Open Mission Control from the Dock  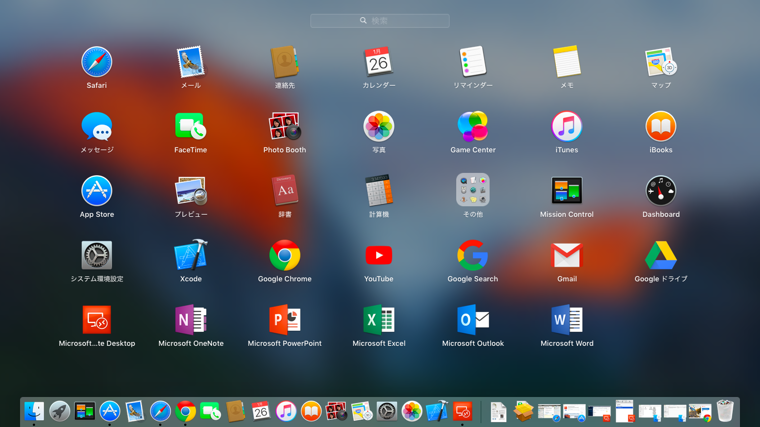(x=84, y=411)
